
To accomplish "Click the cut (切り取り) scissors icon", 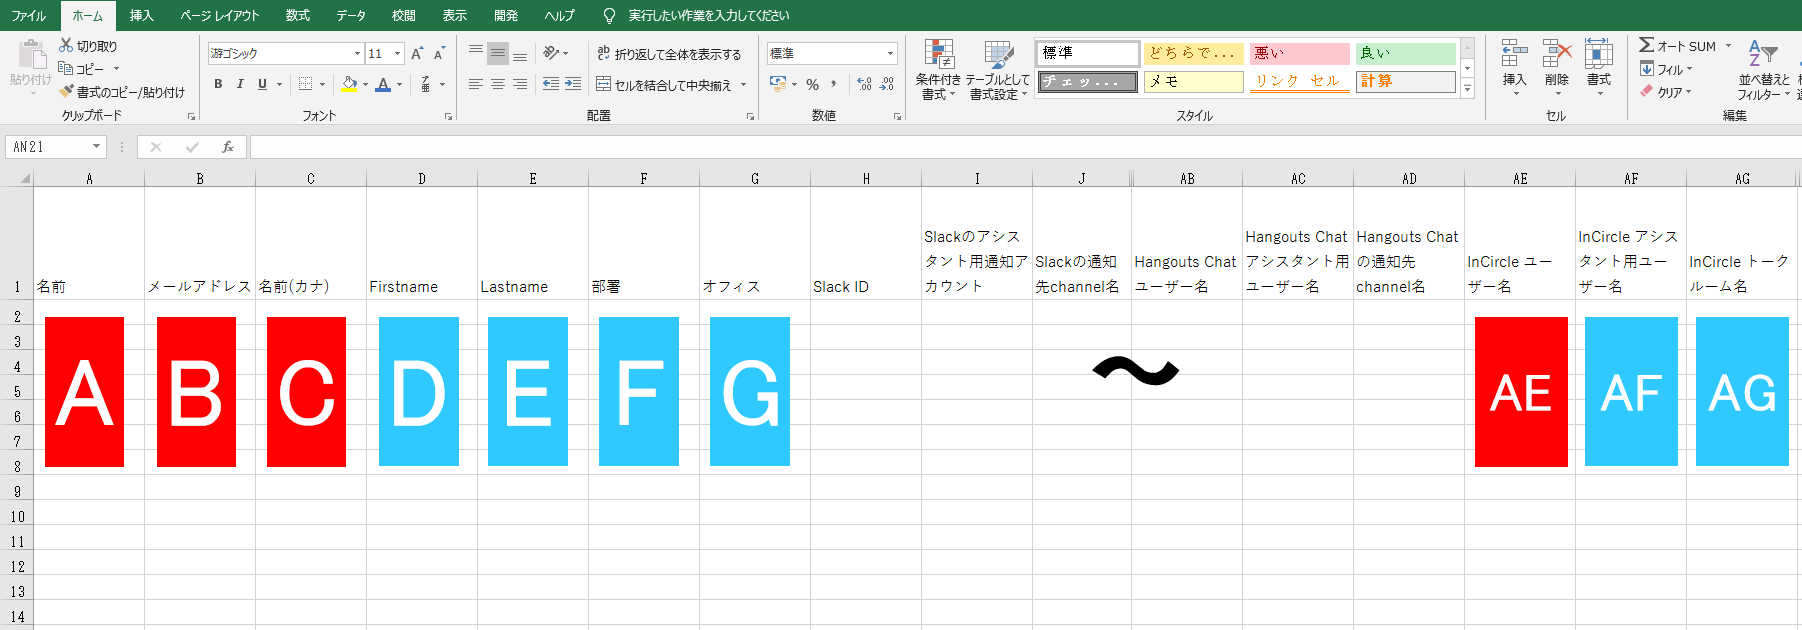I will point(66,45).
